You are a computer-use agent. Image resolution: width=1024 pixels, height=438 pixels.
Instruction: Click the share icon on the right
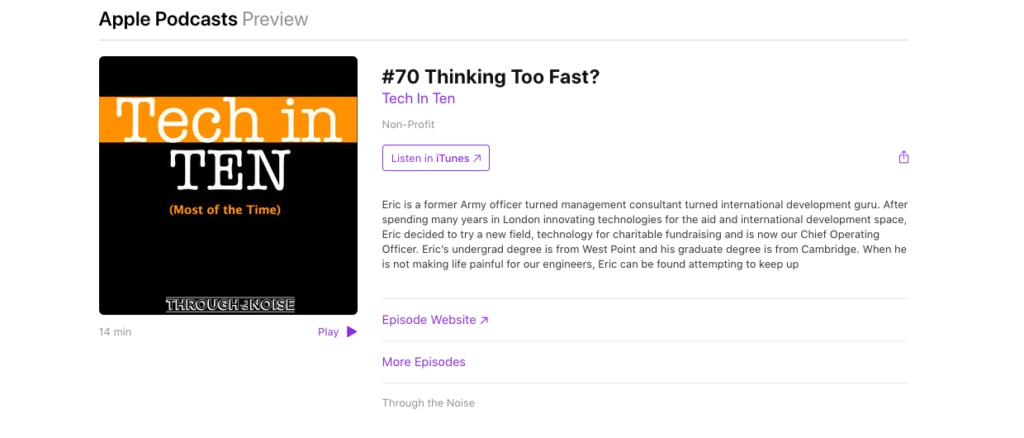click(903, 157)
